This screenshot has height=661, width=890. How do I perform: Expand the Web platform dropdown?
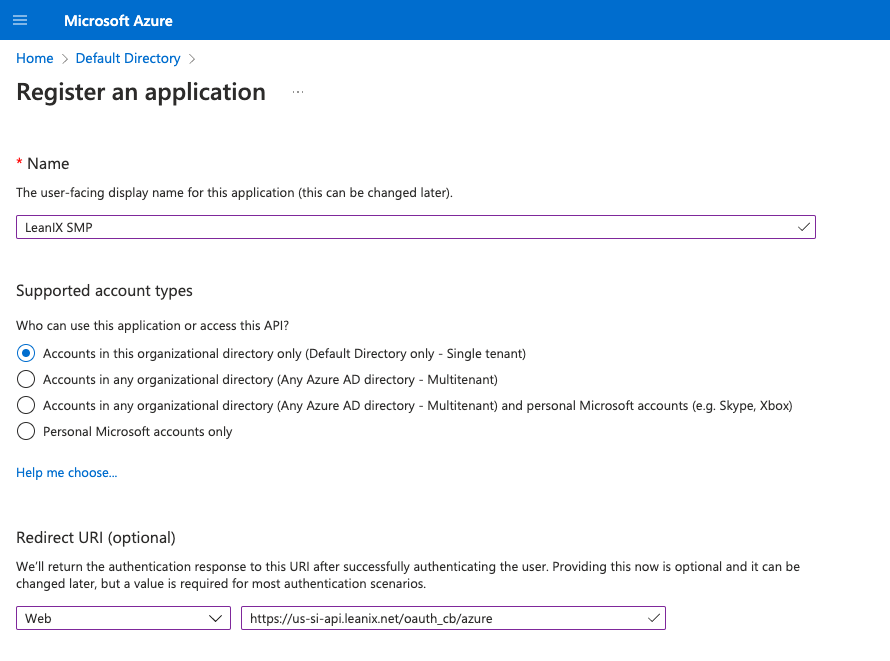pos(123,618)
